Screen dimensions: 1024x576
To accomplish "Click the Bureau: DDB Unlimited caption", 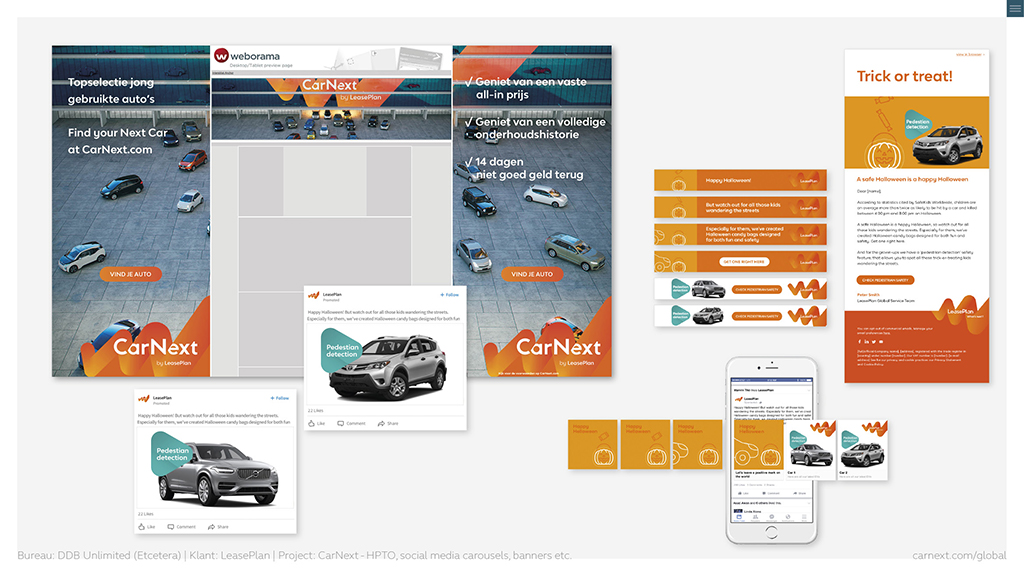I will [295, 556].
